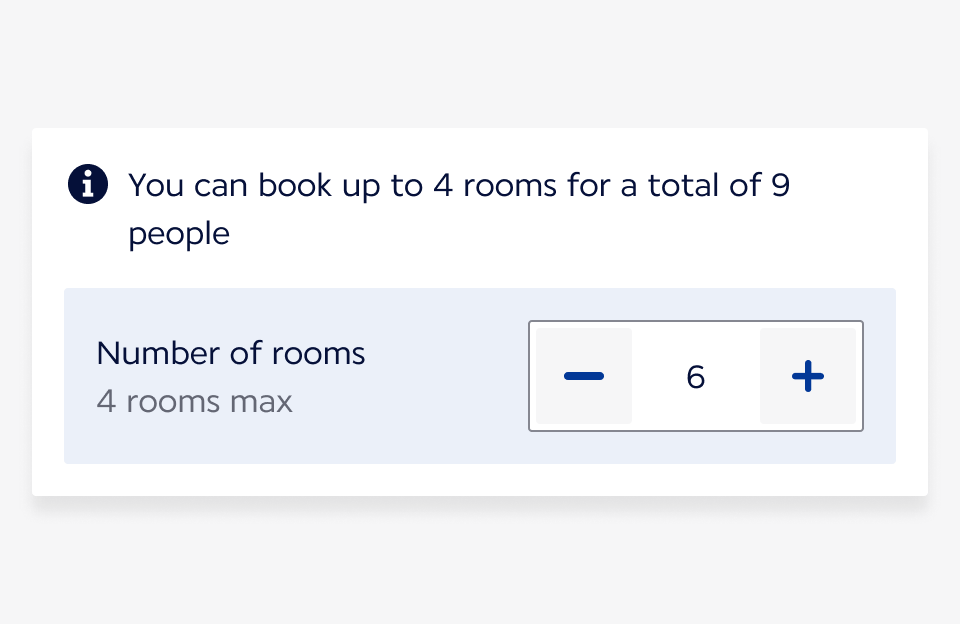Tap the dark circular "i" info symbol

pos(88,185)
